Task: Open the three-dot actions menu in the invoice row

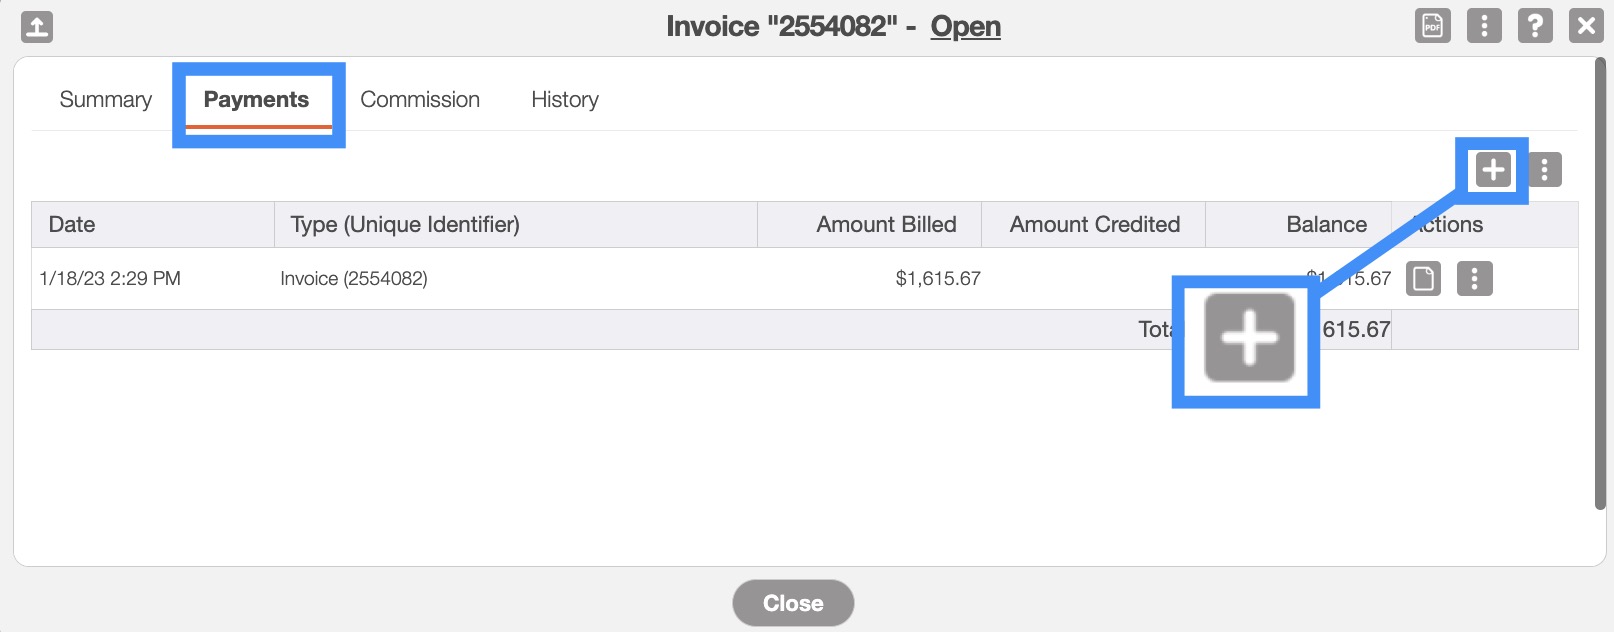Action: tap(1474, 279)
